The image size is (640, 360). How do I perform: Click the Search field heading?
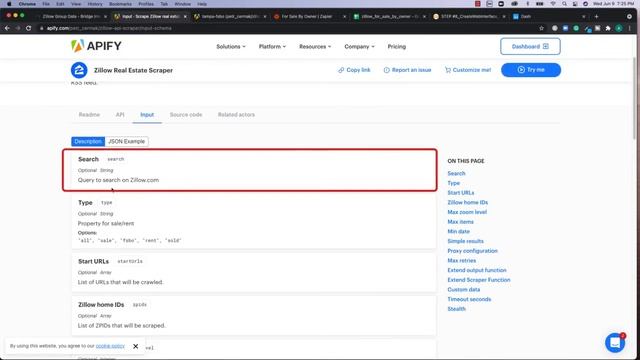pos(88,159)
